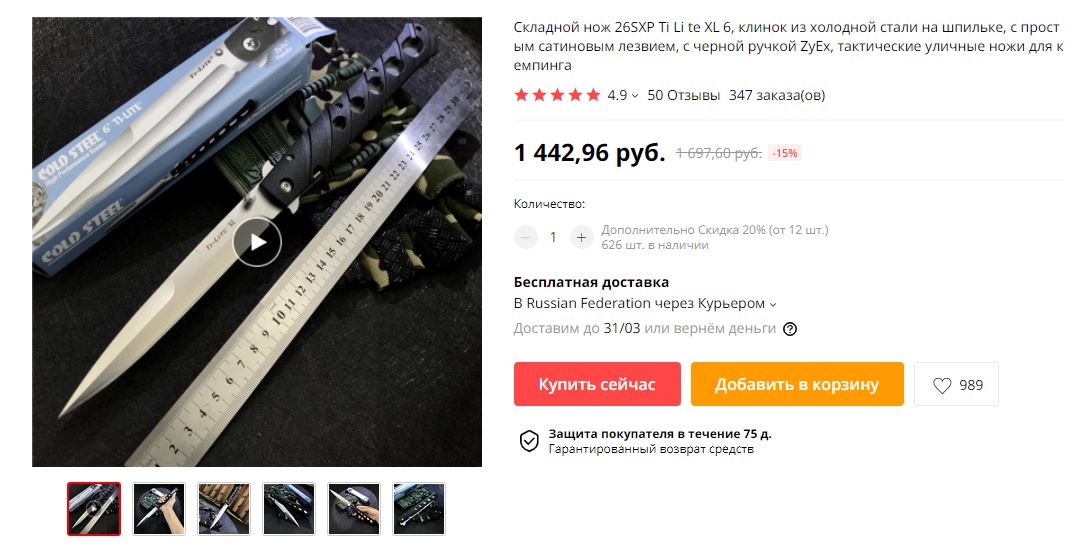Open the 50 Отзывы reviews link
1076x558 pixels.
[683, 95]
